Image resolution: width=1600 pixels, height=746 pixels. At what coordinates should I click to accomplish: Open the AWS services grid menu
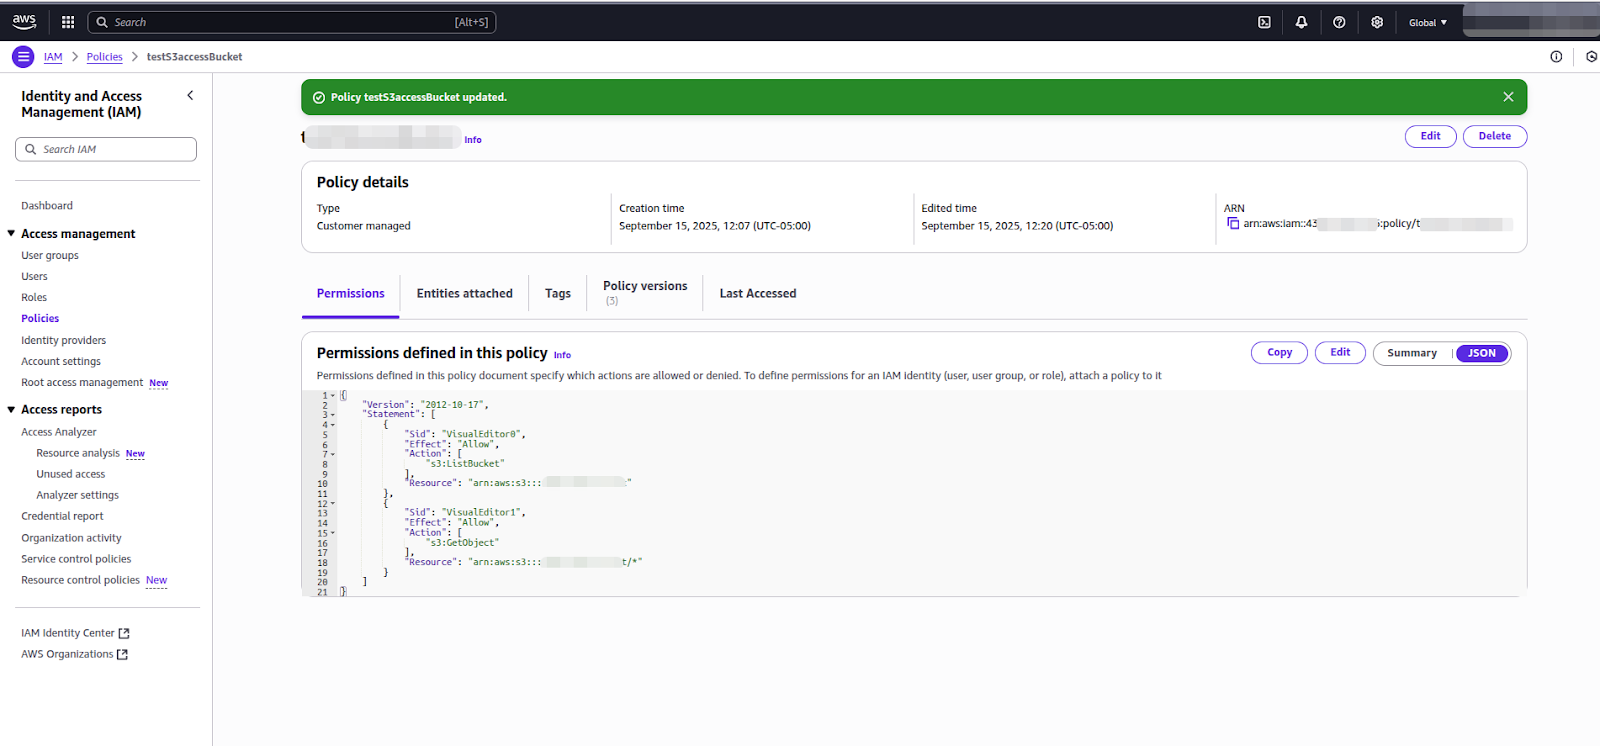[x=68, y=22]
